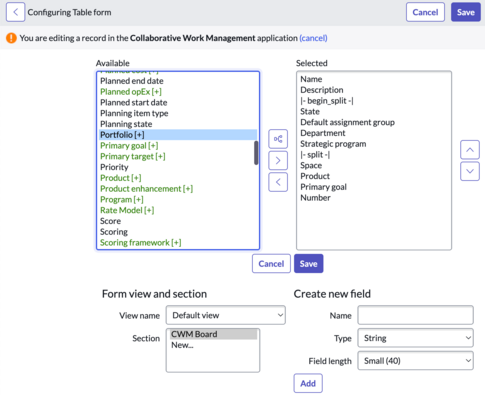Select Space in Selected list
485x397 pixels.
[x=374, y=165]
